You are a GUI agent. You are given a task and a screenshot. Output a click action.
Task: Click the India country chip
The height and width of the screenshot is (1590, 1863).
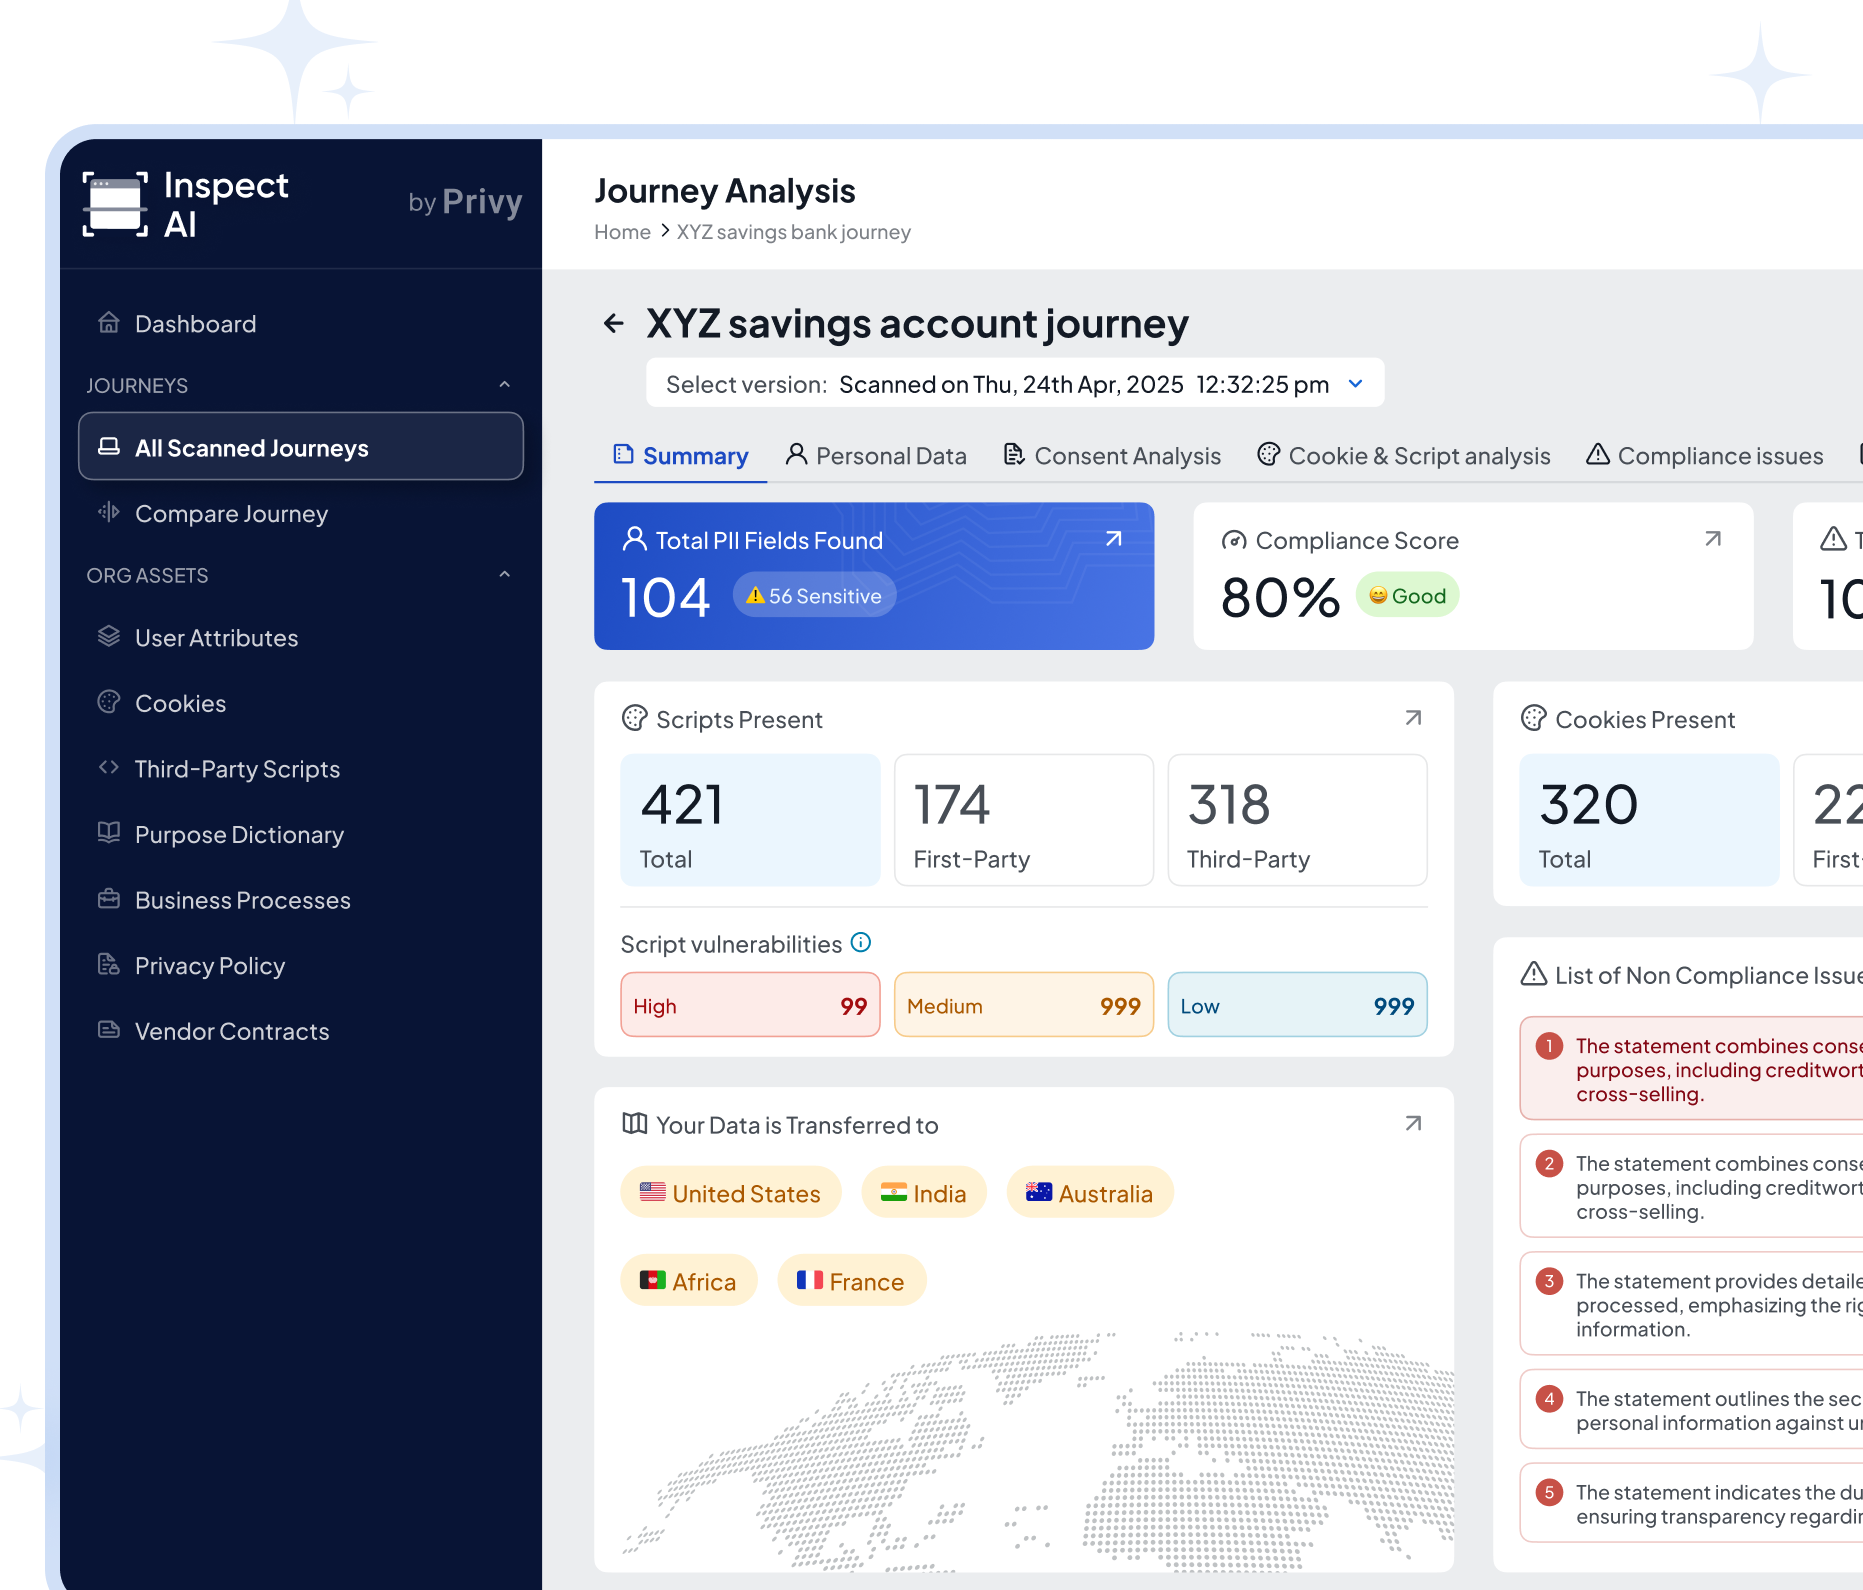(924, 1193)
